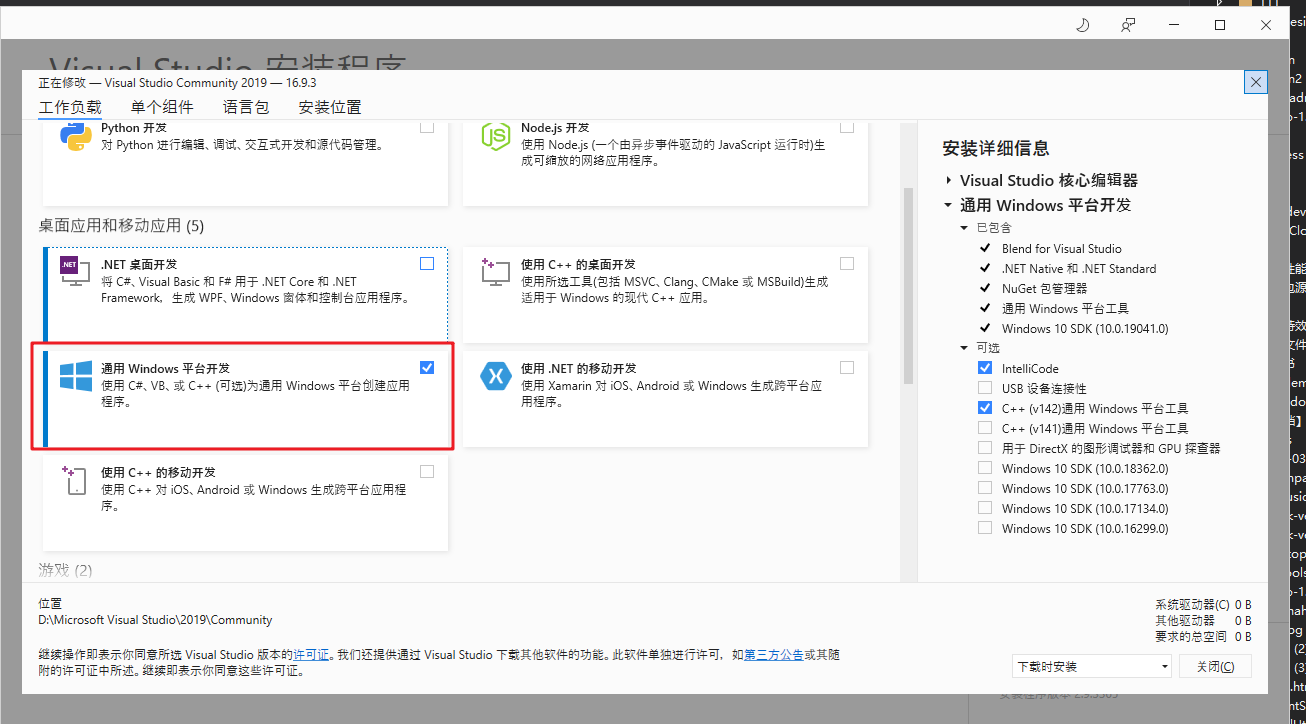Click the C++ 桌面开发 monitor icon
Viewport: 1306px width, 724px height.
[x=494, y=274]
